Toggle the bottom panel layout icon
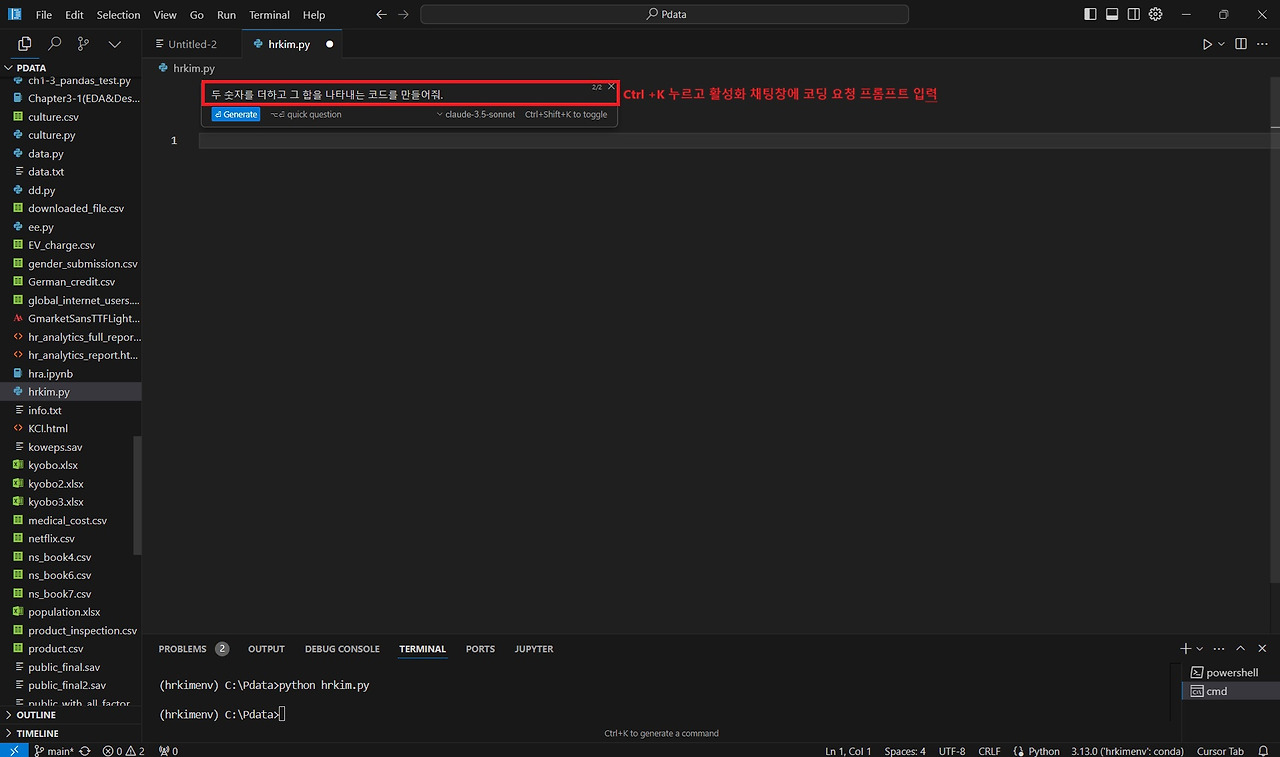This screenshot has width=1280, height=757. 1112,15
